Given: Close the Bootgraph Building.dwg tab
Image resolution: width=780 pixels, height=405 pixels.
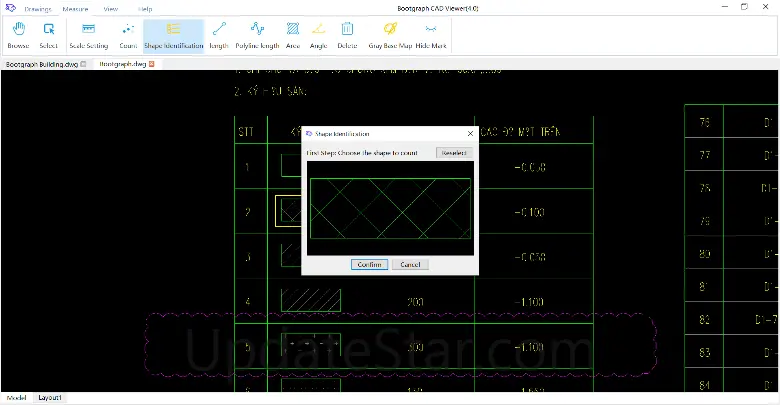Looking at the screenshot, I should click(x=83, y=64).
